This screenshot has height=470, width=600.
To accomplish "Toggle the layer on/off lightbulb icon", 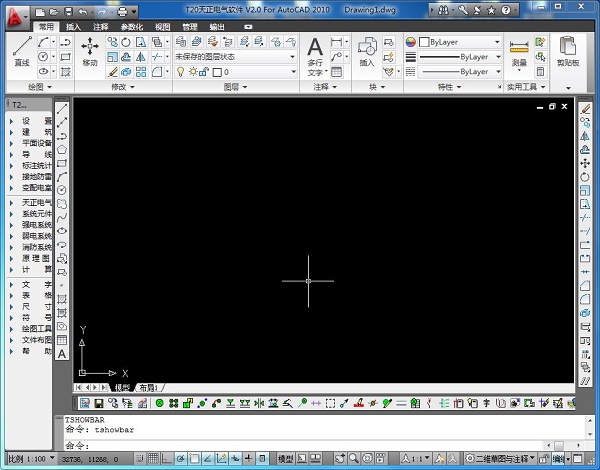I will click(x=181, y=72).
